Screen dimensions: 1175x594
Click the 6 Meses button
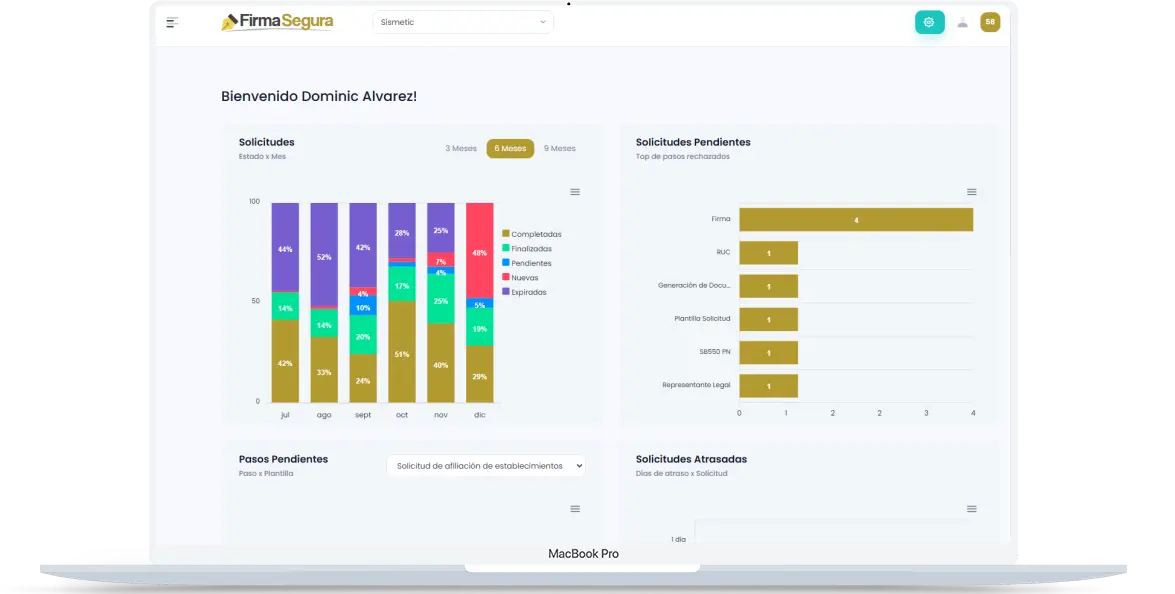pyautogui.click(x=510, y=149)
